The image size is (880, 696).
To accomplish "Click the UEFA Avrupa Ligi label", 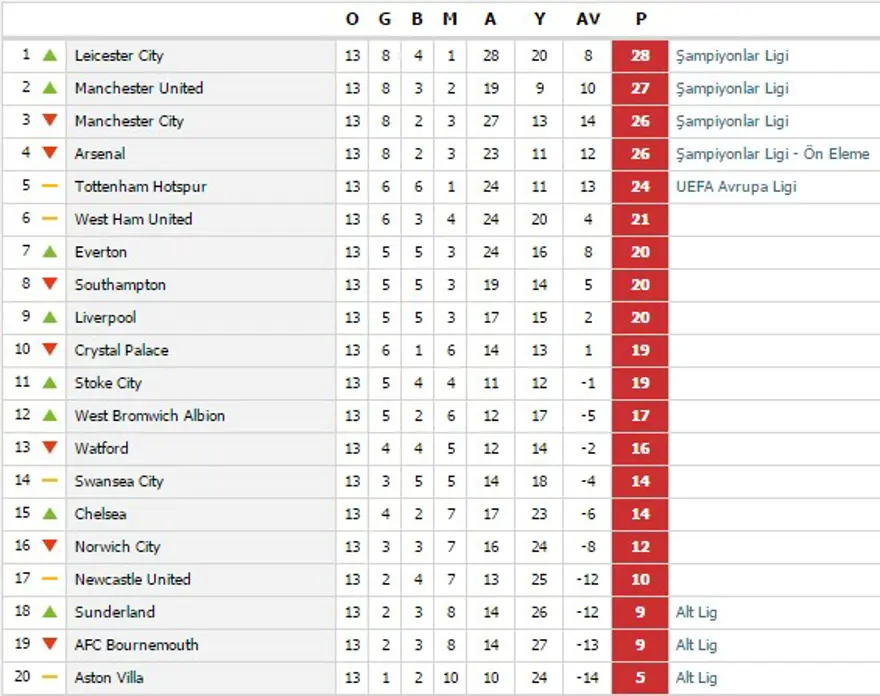I will [x=736, y=186].
